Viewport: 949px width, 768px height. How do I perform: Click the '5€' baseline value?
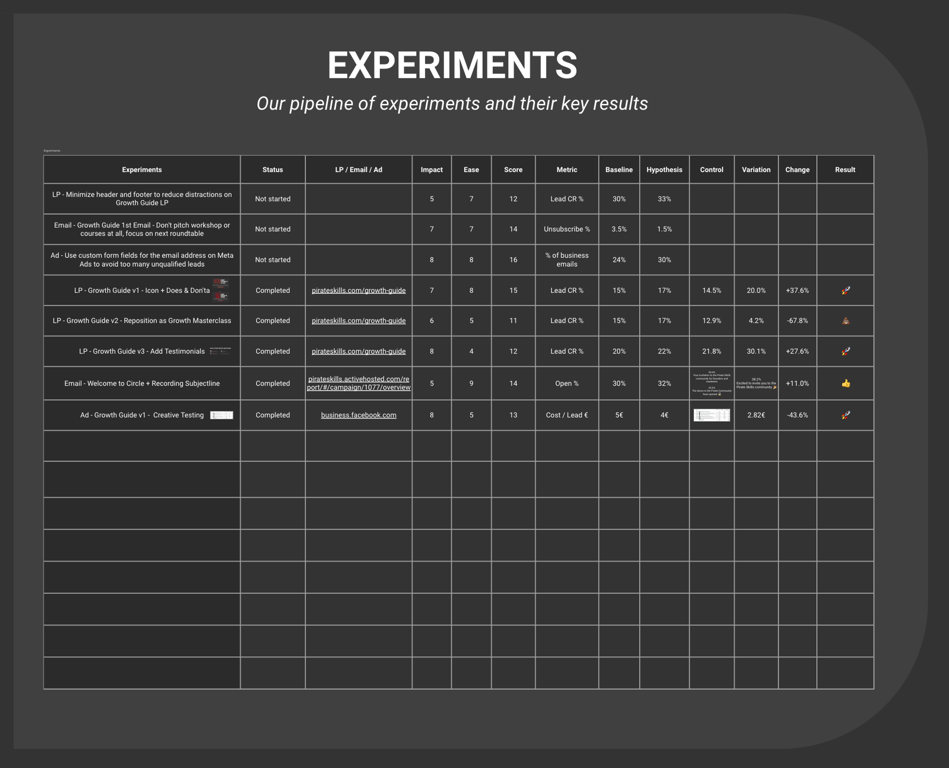[619, 415]
